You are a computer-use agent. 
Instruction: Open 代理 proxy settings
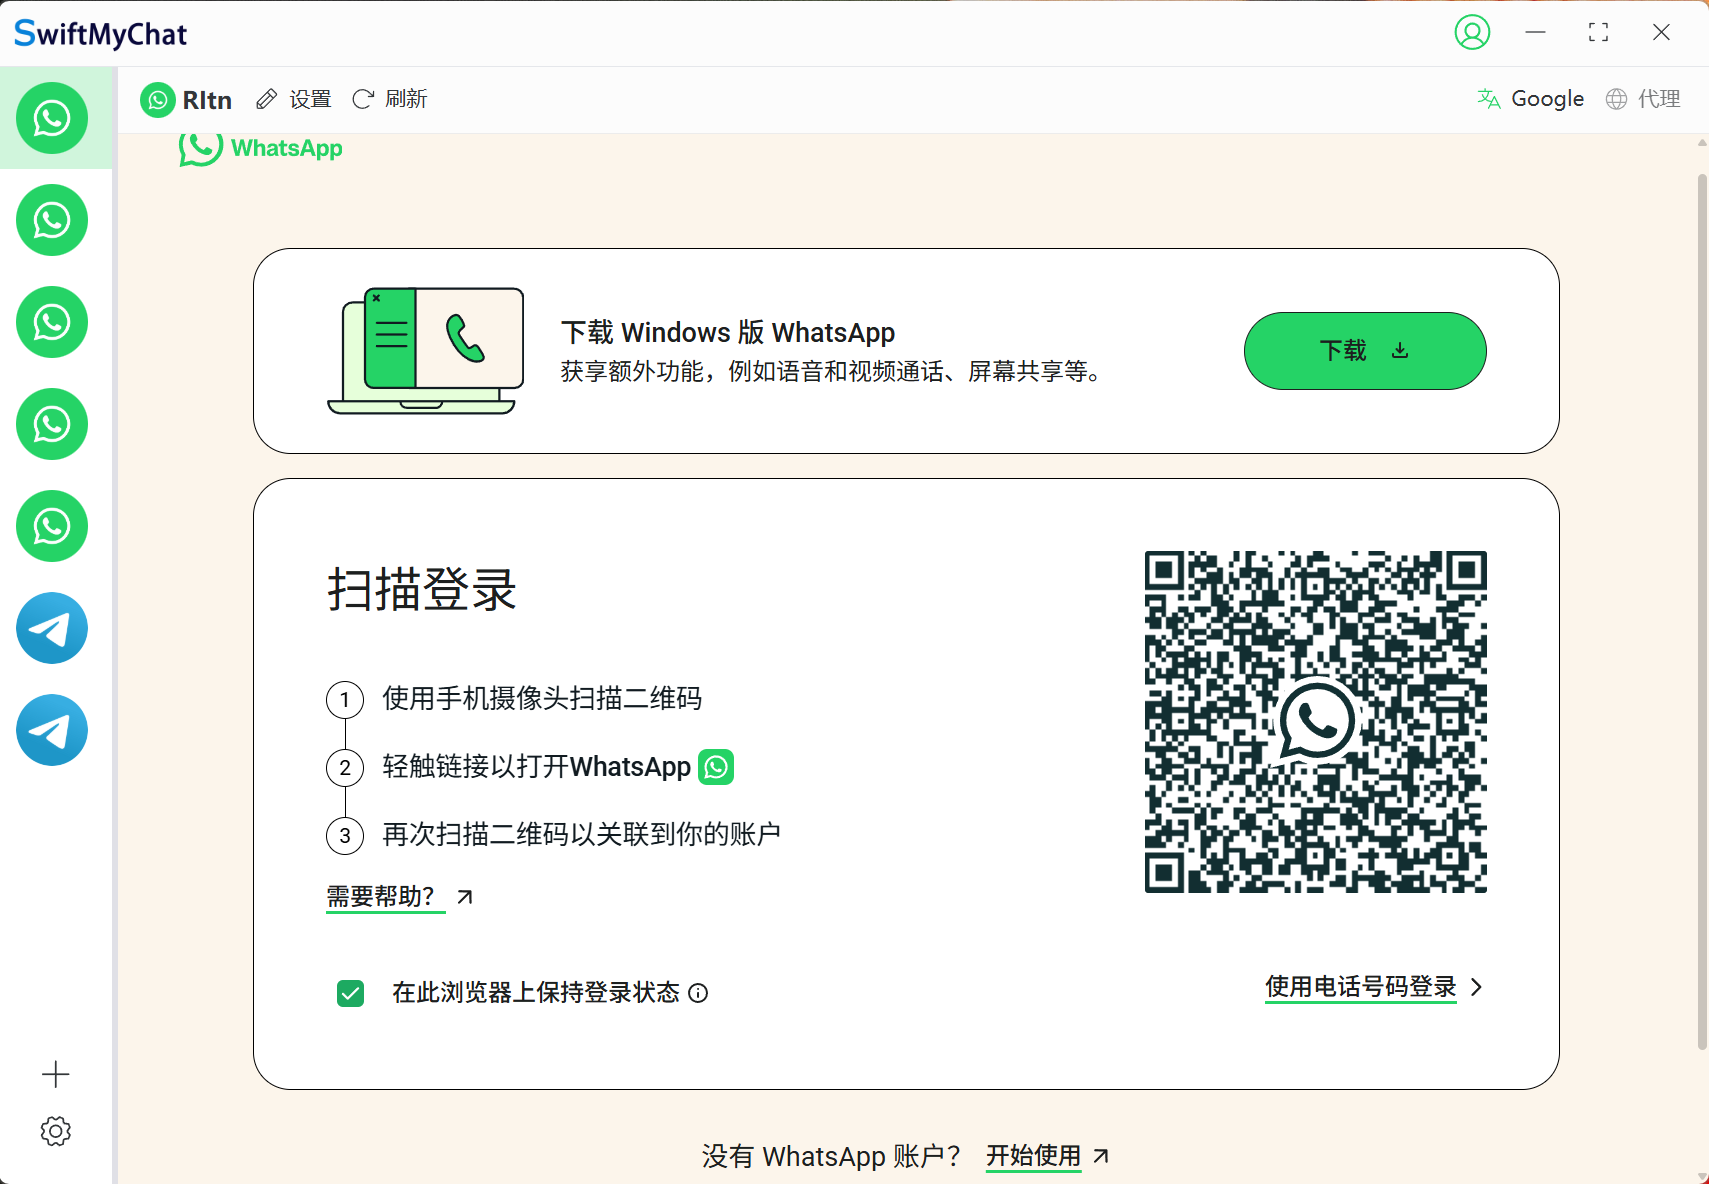[x=1643, y=99]
